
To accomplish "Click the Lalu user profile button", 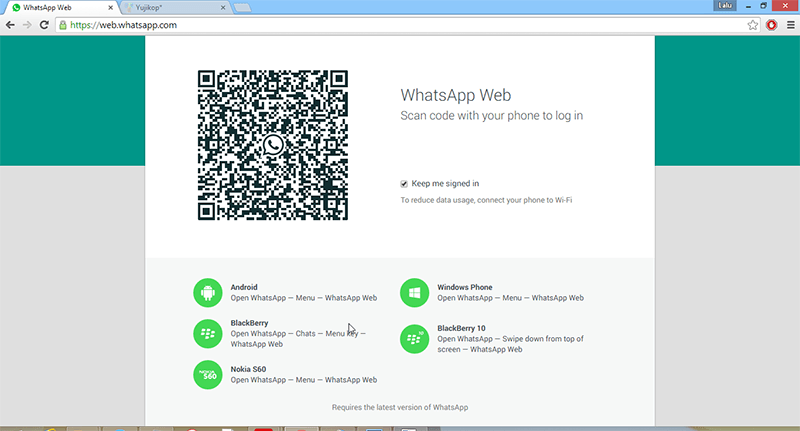I will tap(725, 6).
